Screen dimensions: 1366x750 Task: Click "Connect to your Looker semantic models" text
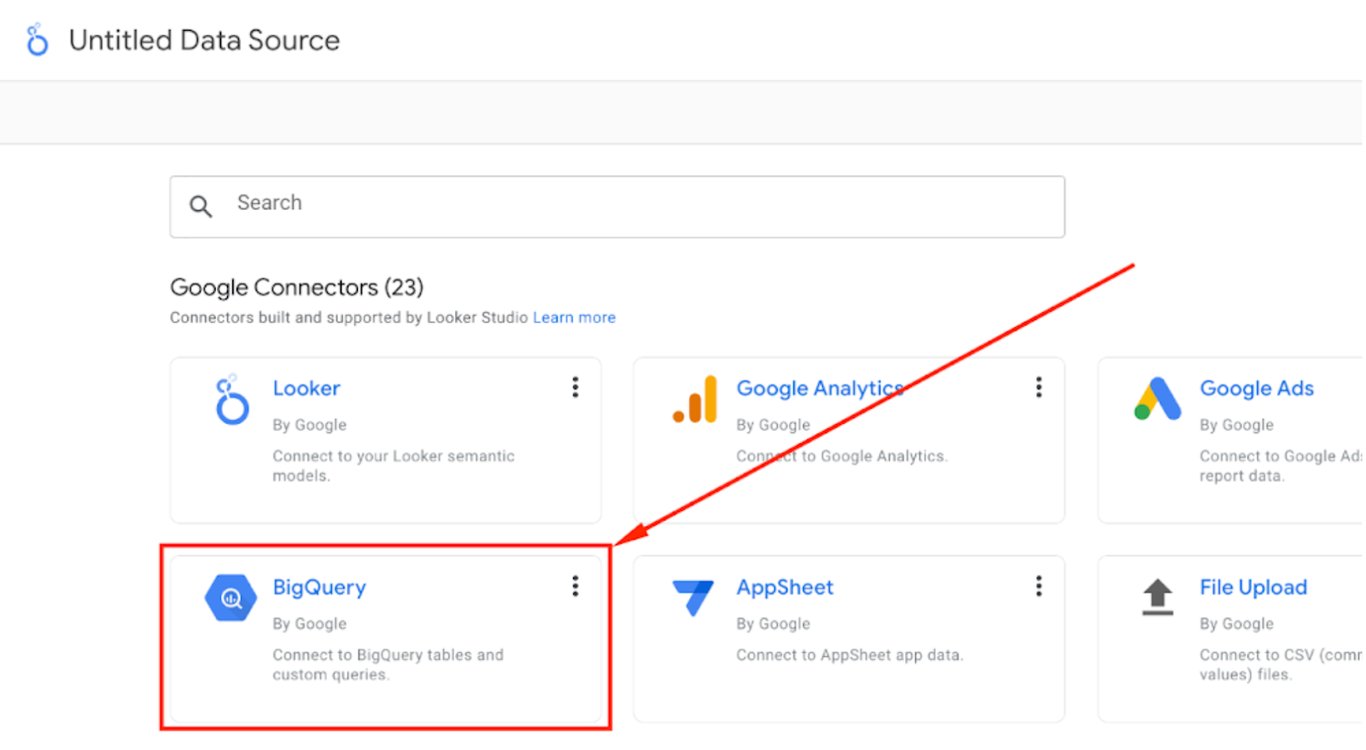coord(394,466)
